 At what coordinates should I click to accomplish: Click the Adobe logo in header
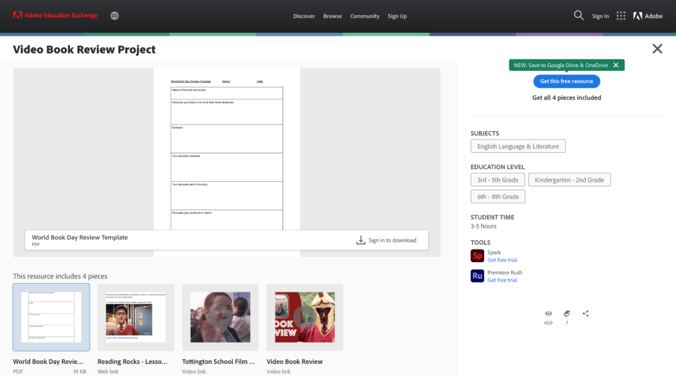click(648, 16)
